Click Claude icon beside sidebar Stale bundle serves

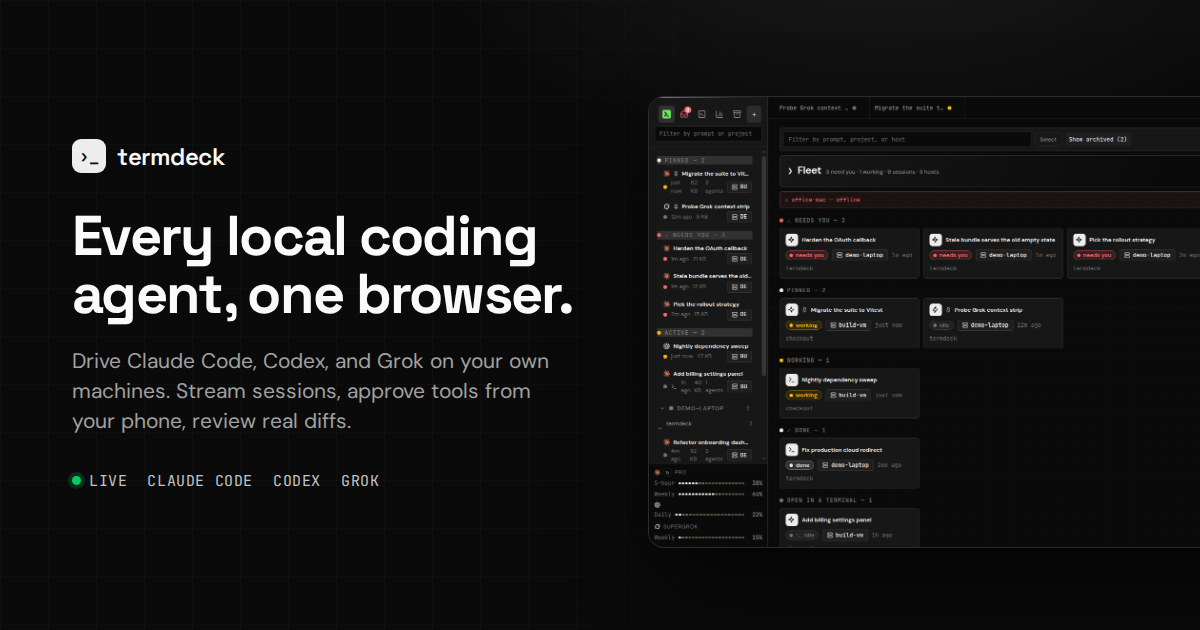[x=666, y=276]
